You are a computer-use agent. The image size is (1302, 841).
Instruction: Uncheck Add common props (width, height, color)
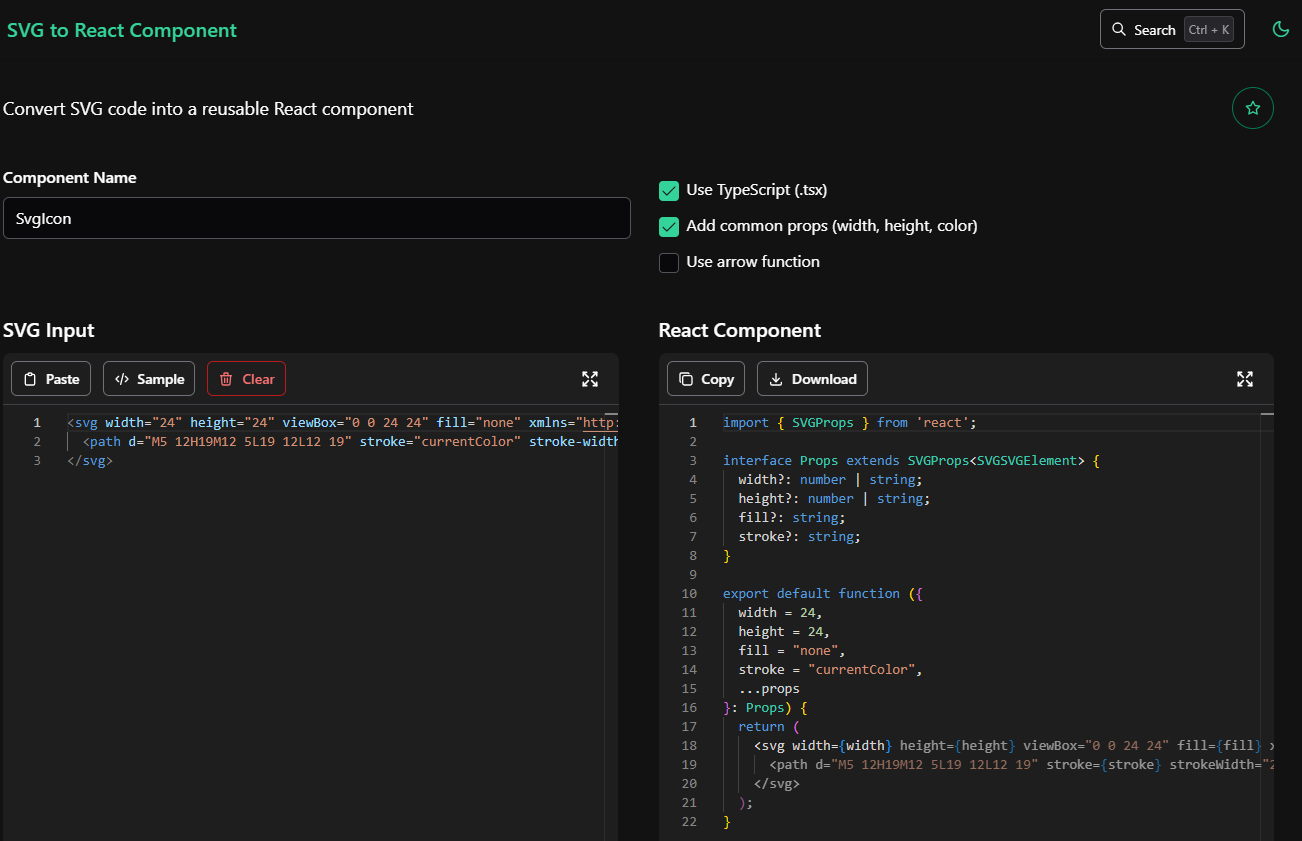tap(668, 226)
